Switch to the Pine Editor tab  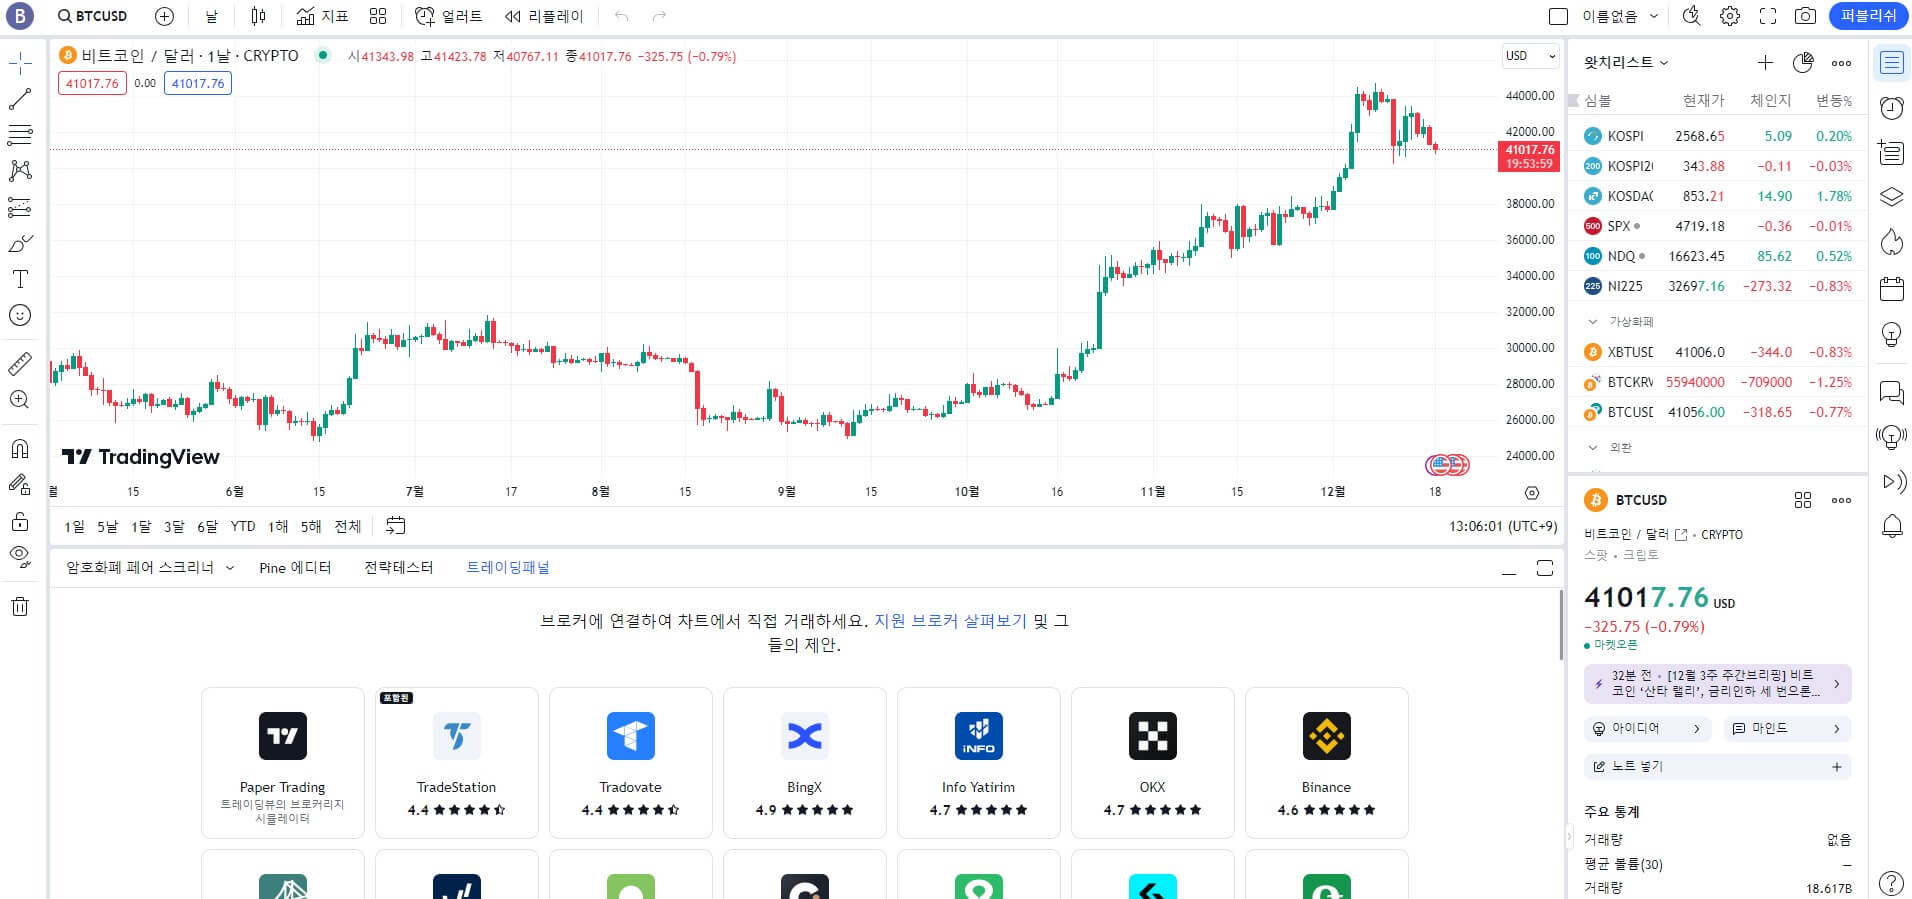[x=295, y=567]
